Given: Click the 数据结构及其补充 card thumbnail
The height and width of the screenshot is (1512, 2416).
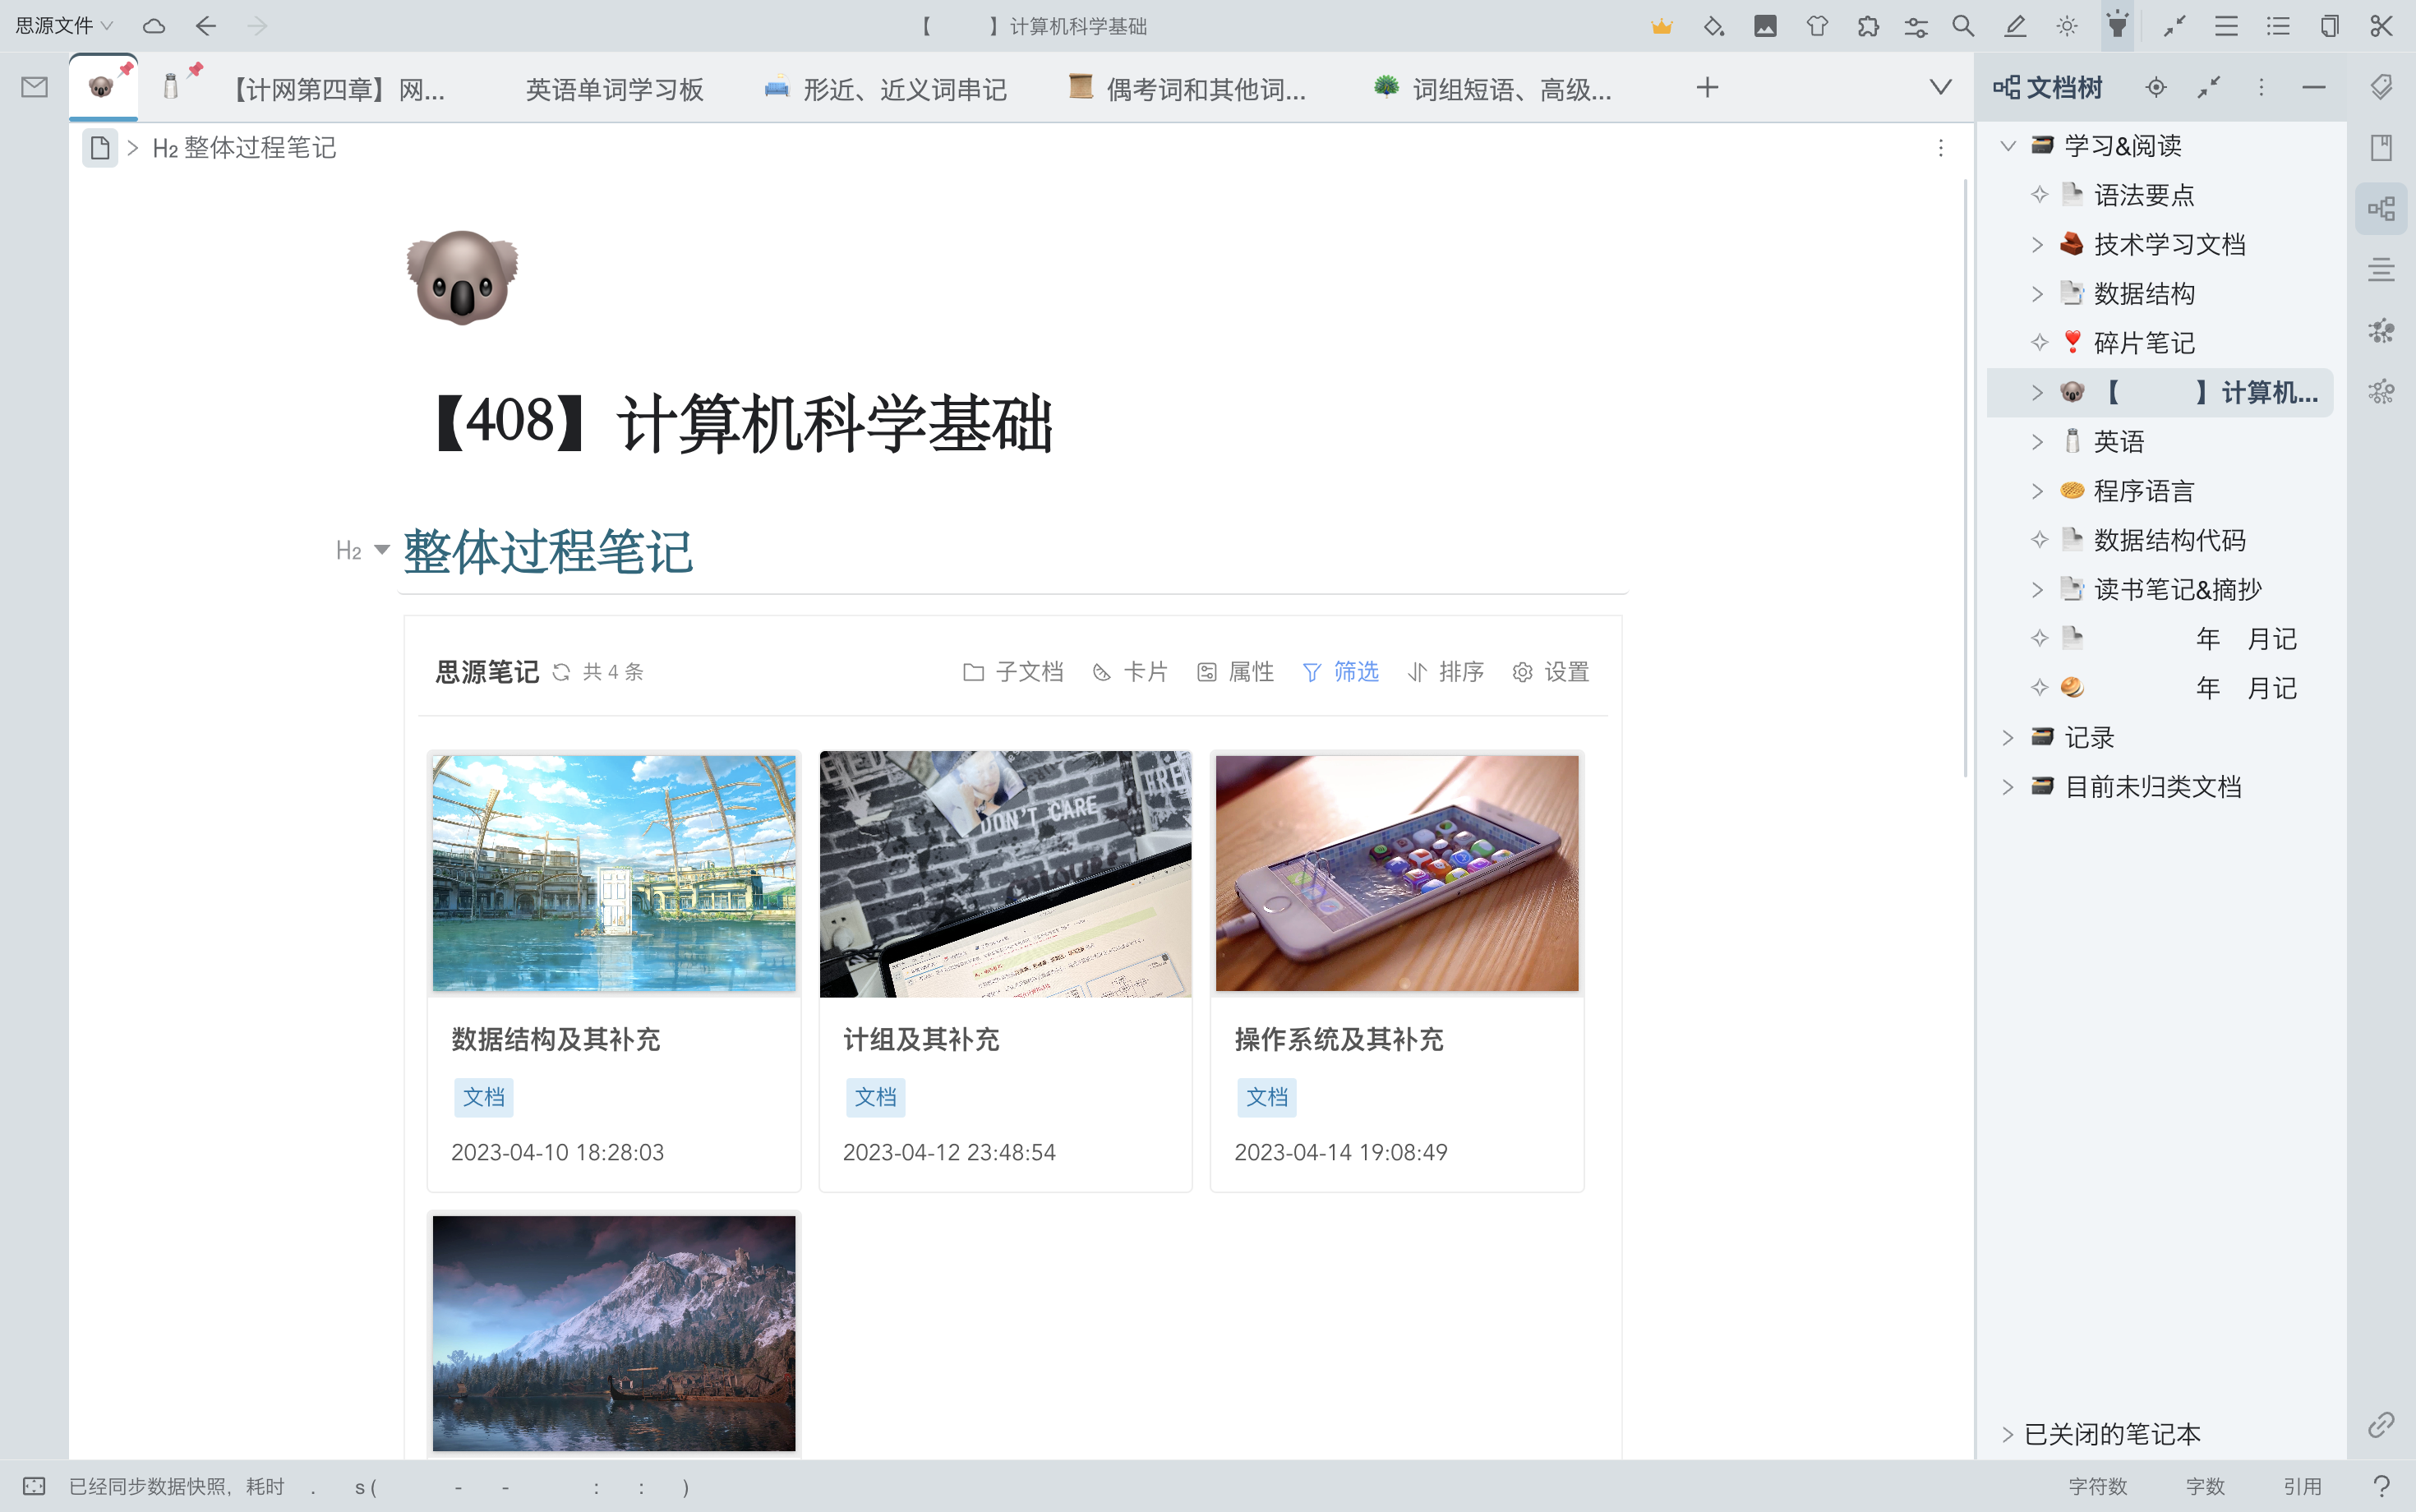Looking at the screenshot, I should [613, 873].
